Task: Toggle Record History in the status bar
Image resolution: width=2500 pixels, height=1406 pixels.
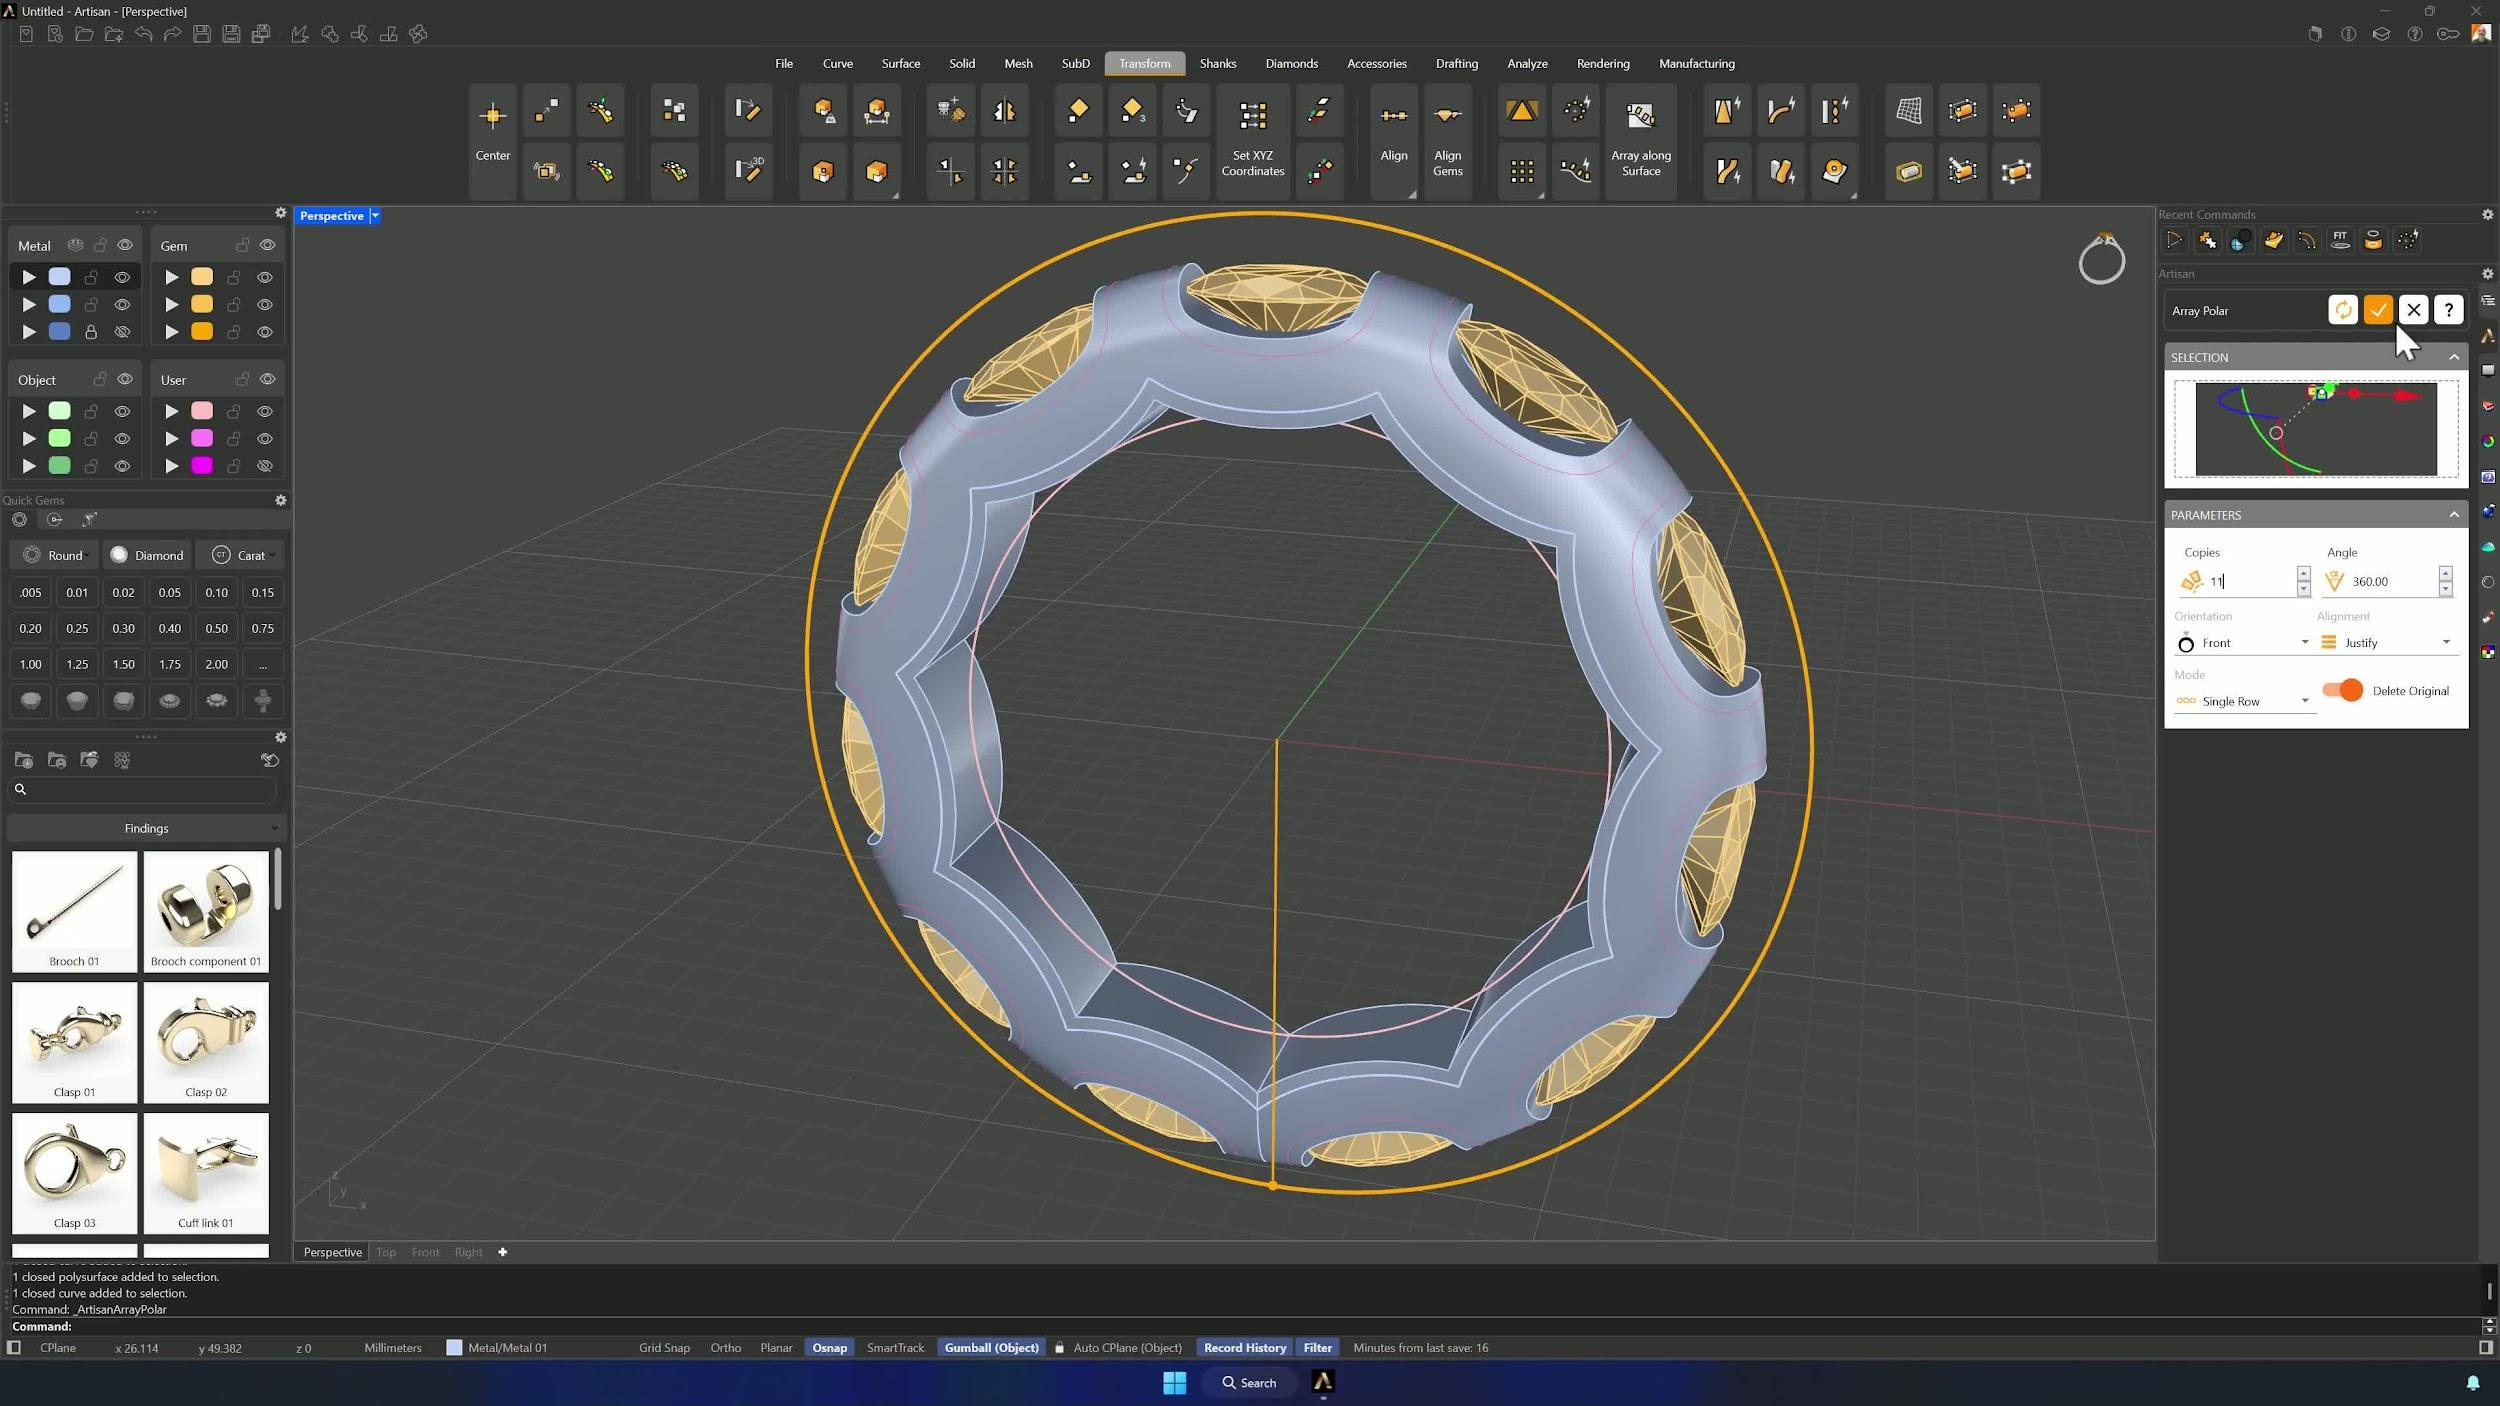Action: [x=1244, y=1347]
